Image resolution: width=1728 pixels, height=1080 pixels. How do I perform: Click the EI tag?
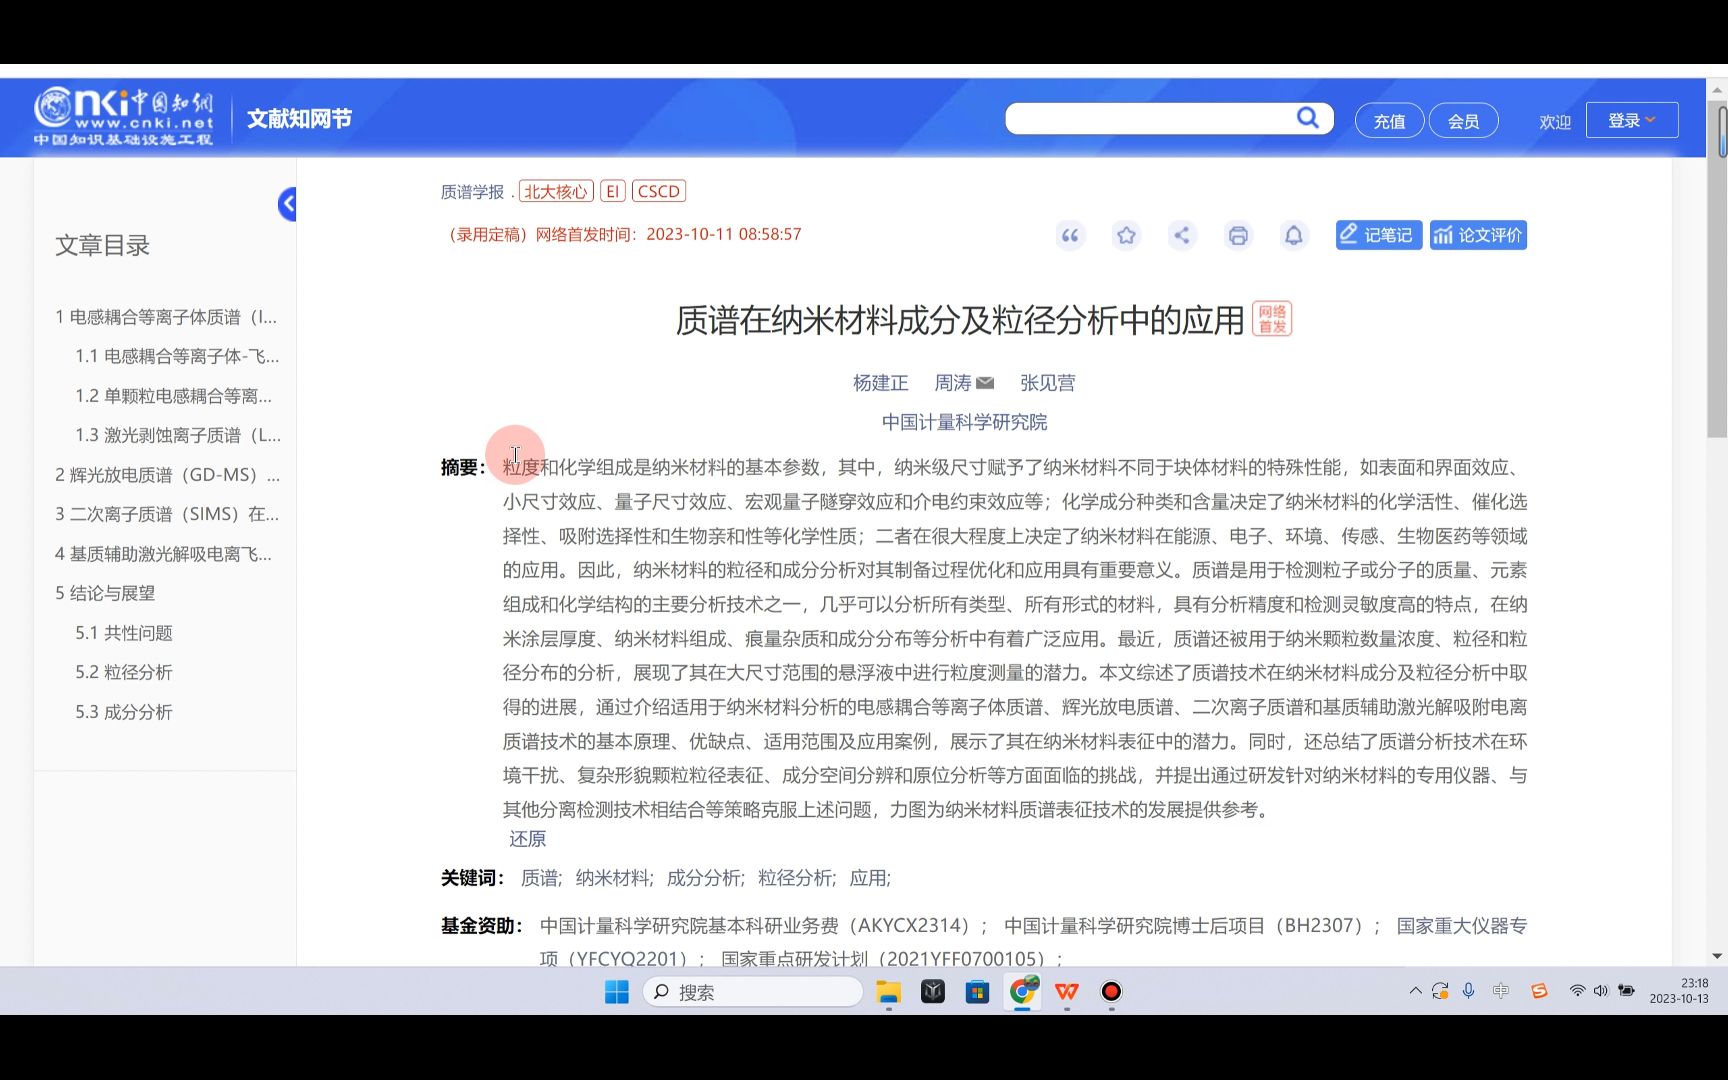(613, 192)
